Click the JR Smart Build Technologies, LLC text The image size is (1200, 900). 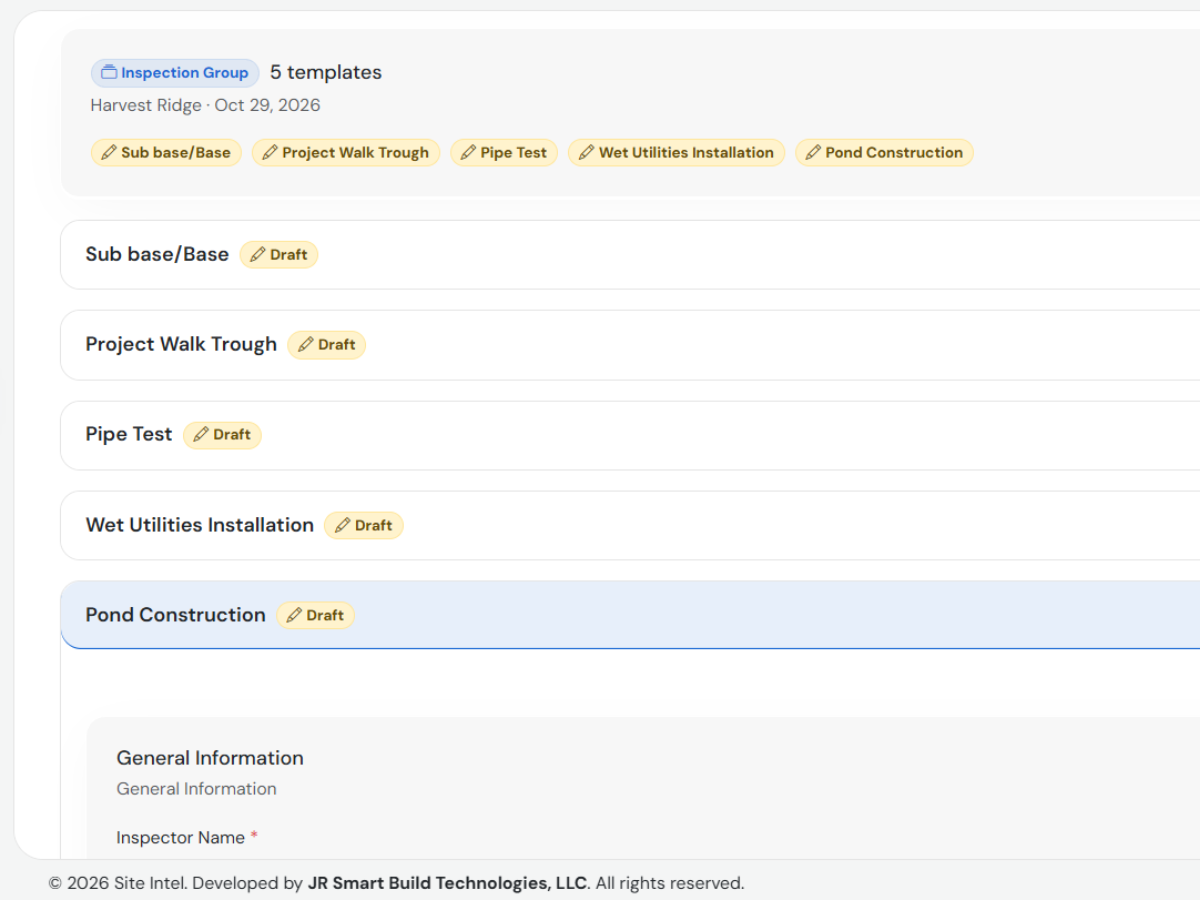pos(447,883)
